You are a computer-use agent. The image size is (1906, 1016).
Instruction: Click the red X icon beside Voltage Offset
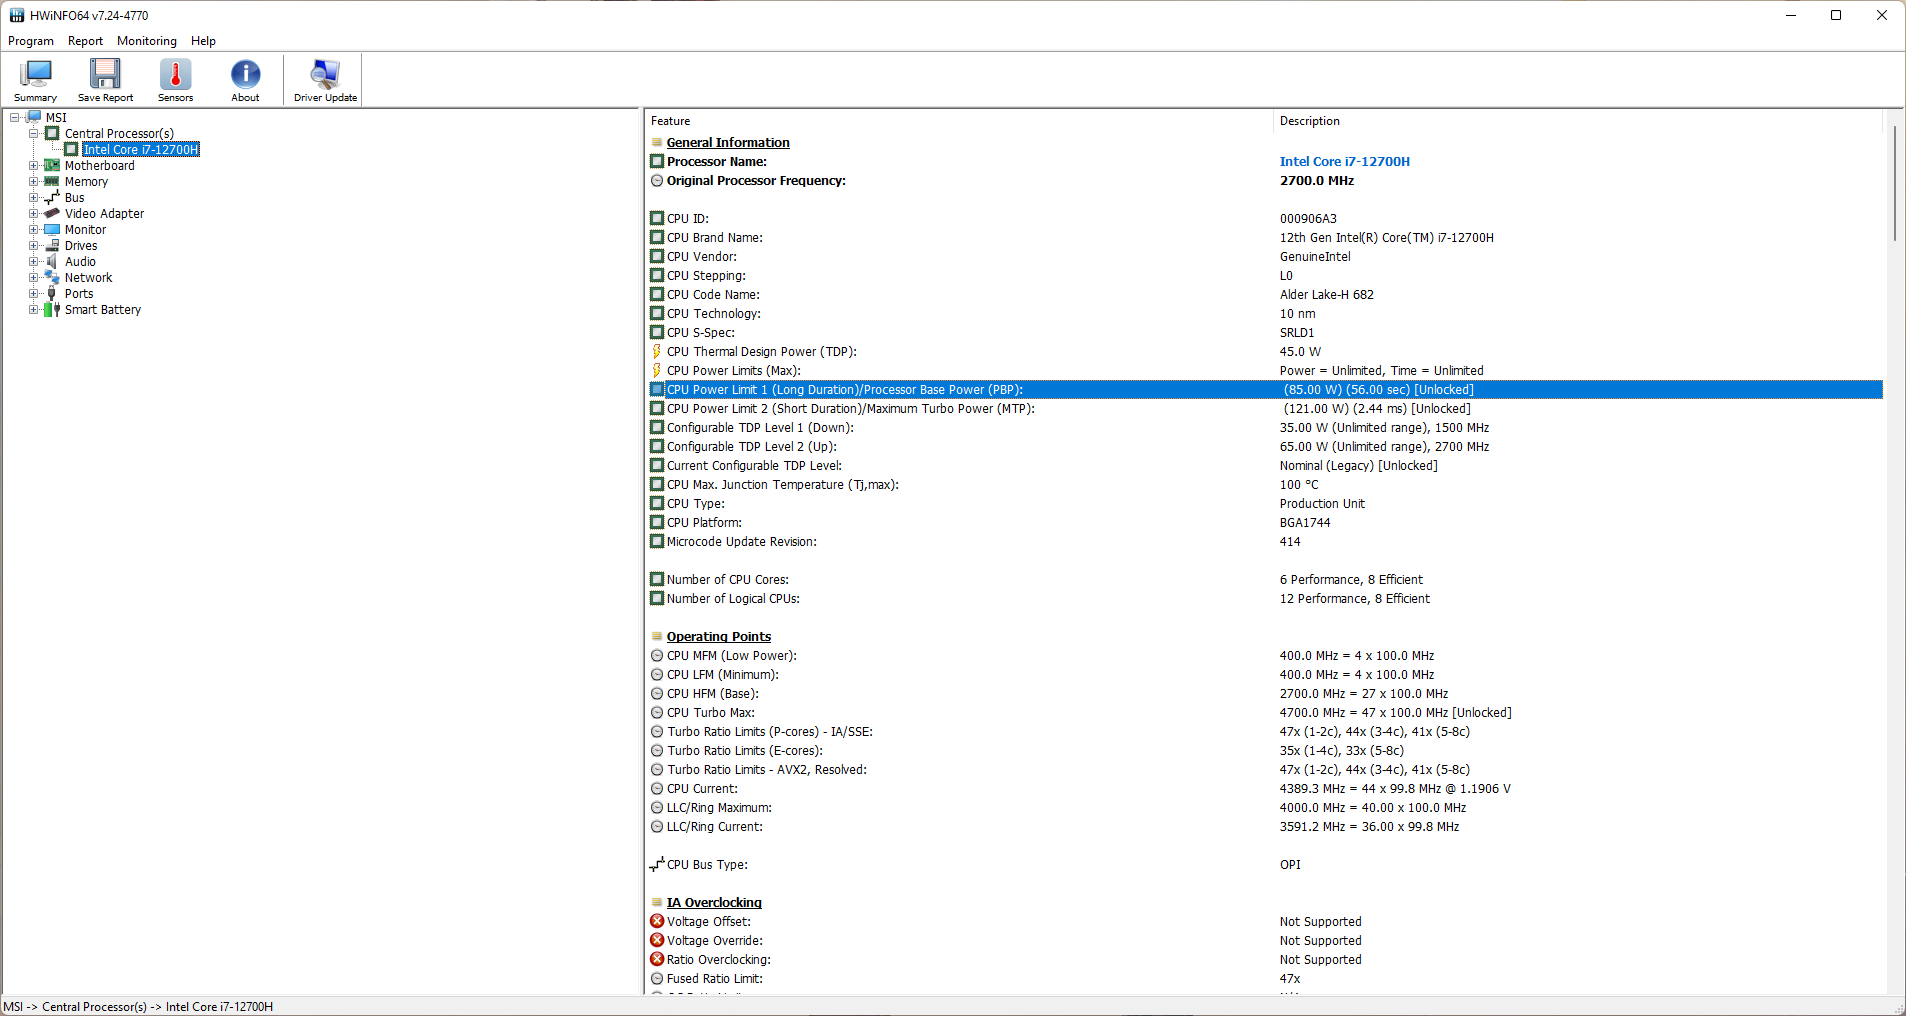click(657, 922)
